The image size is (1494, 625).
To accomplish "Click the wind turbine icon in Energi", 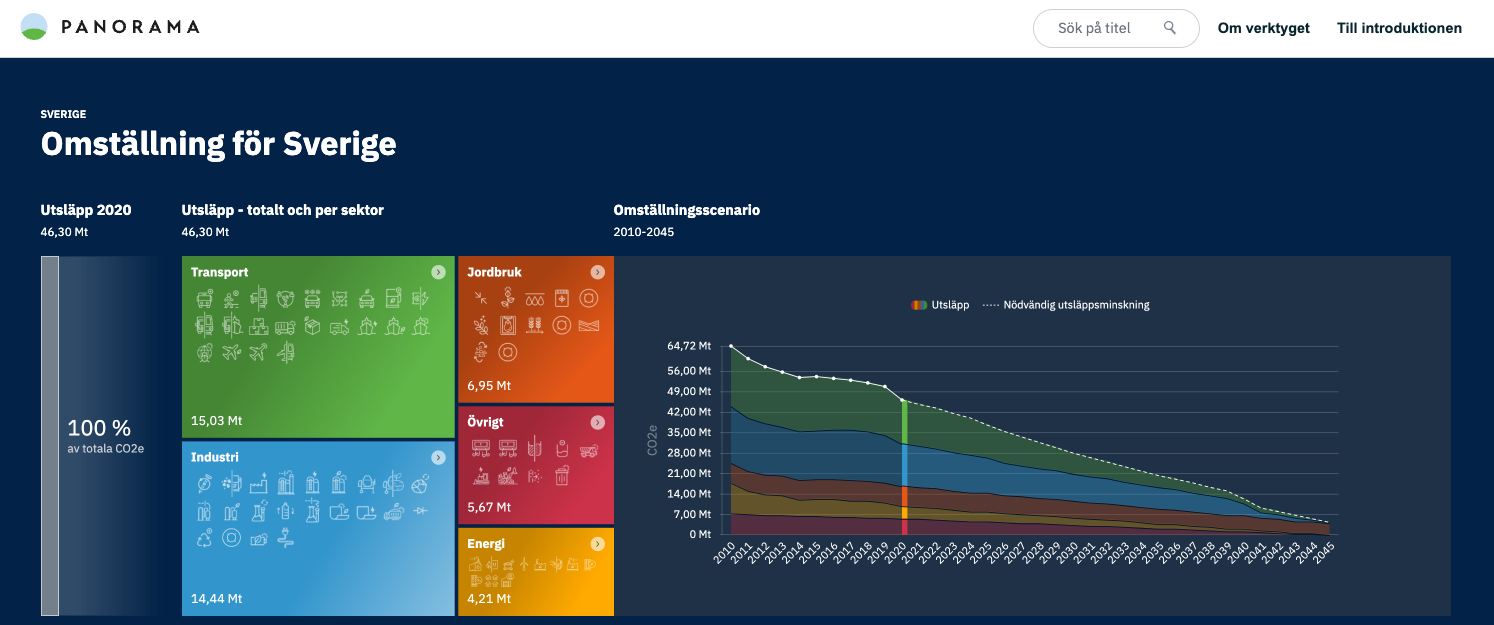I will point(524,563).
